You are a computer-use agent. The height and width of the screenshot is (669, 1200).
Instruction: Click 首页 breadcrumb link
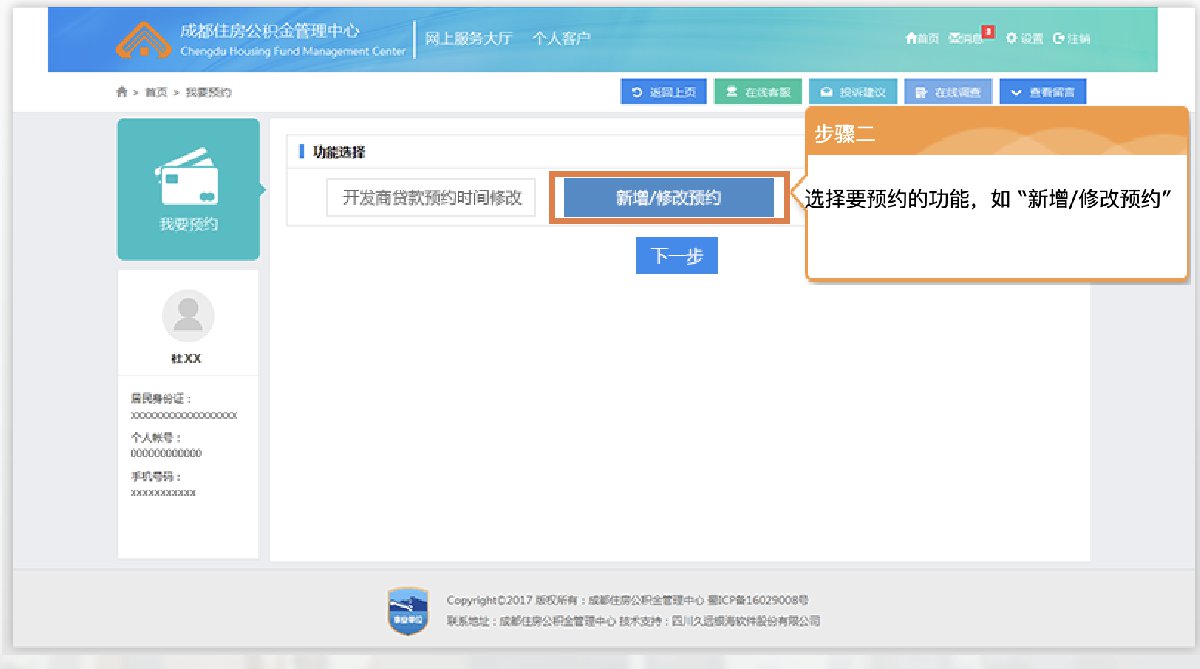[x=156, y=92]
